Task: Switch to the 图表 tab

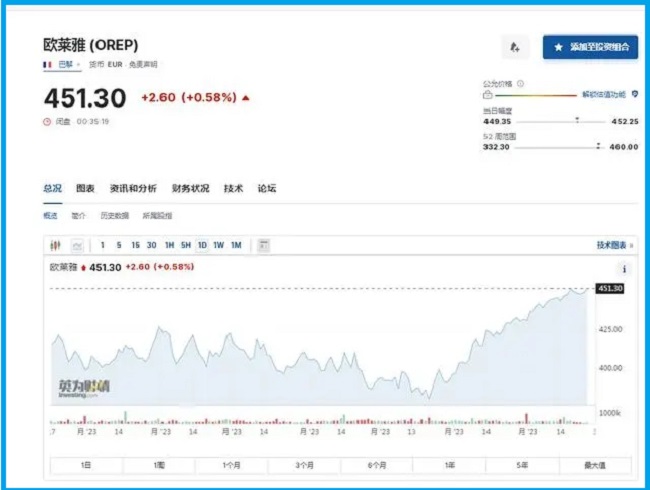Action: coord(85,189)
